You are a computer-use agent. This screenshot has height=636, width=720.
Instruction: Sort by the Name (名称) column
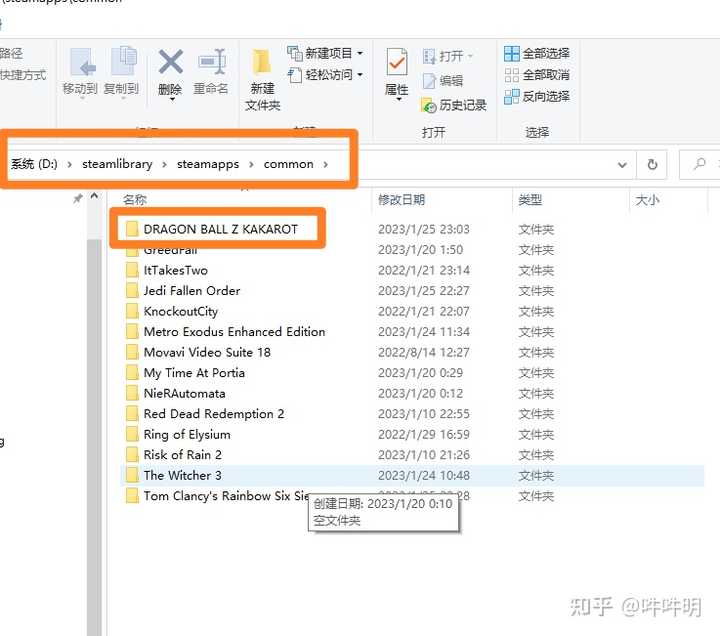pyautogui.click(x=135, y=200)
